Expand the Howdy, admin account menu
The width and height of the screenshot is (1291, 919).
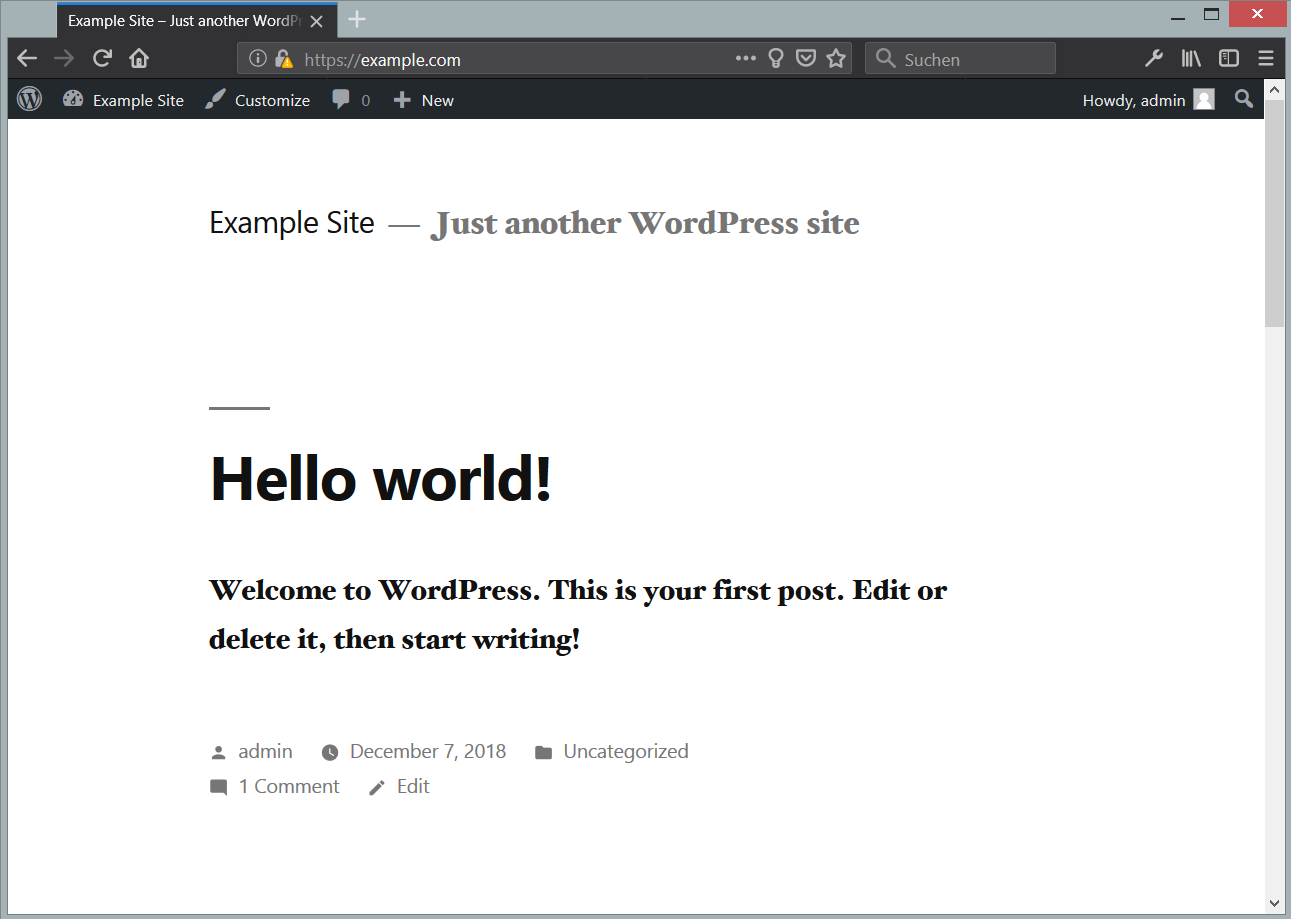[x=1147, y=100]
